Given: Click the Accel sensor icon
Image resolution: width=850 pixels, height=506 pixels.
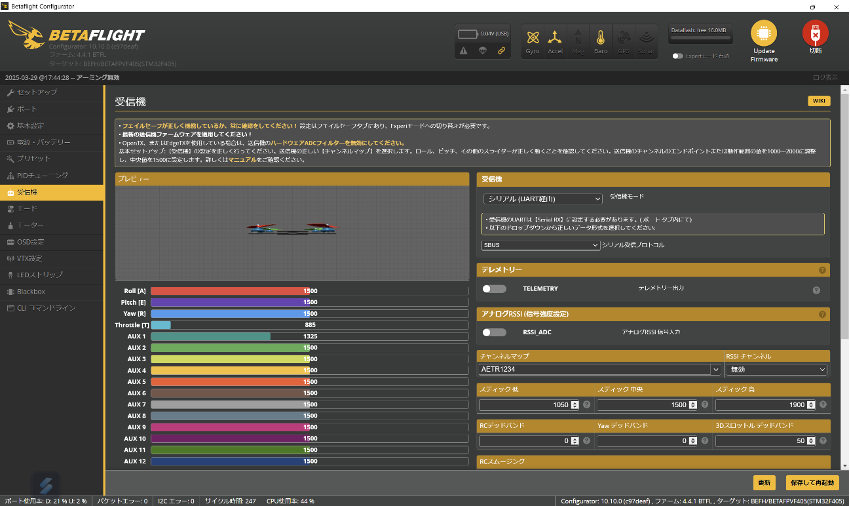Looking at the screenshot, I should point(556,39).
